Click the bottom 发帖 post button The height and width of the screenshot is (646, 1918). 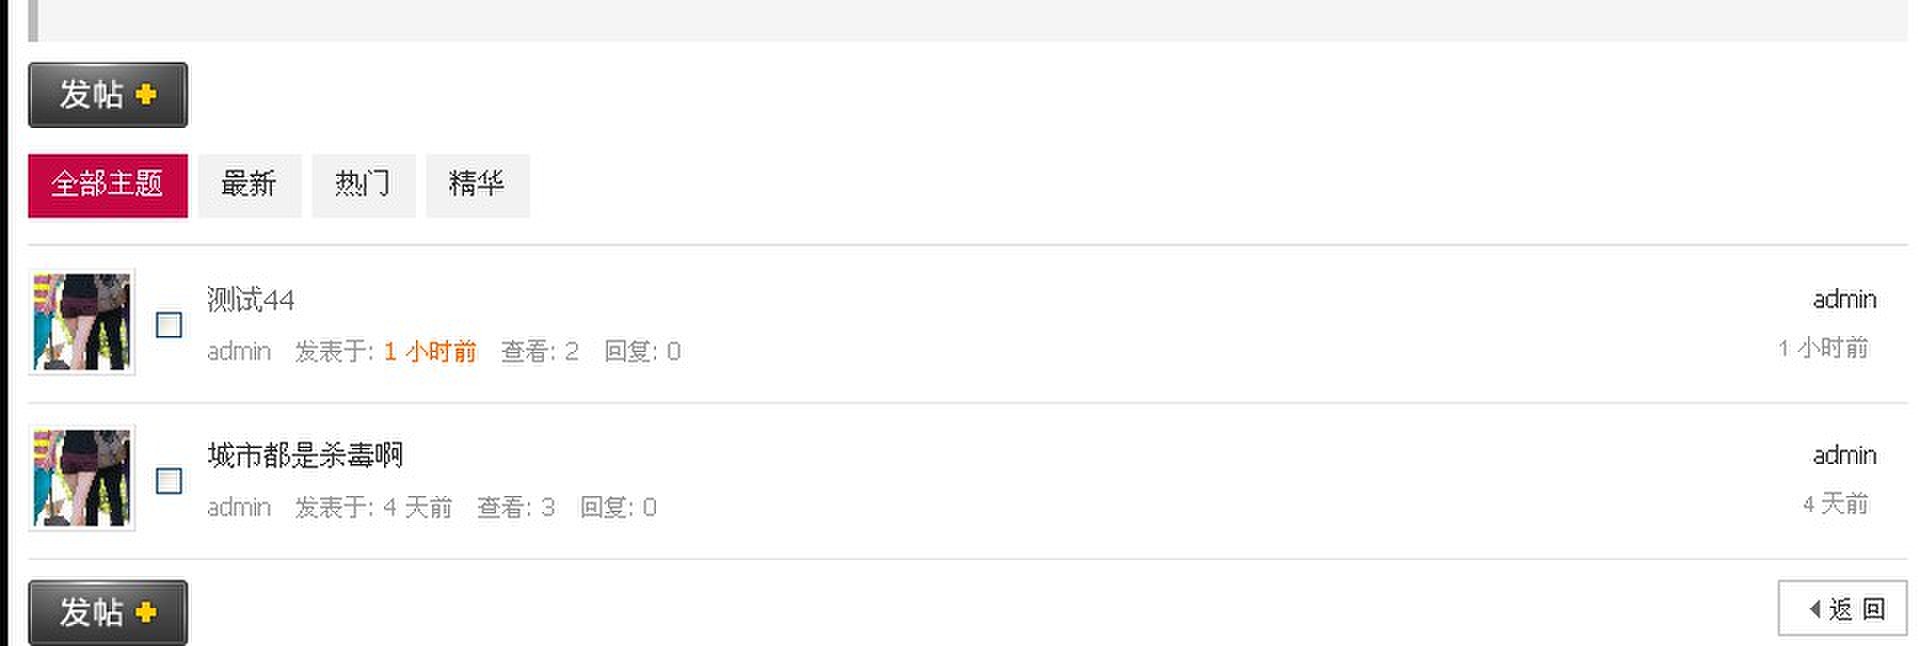(x=108, y=612)
